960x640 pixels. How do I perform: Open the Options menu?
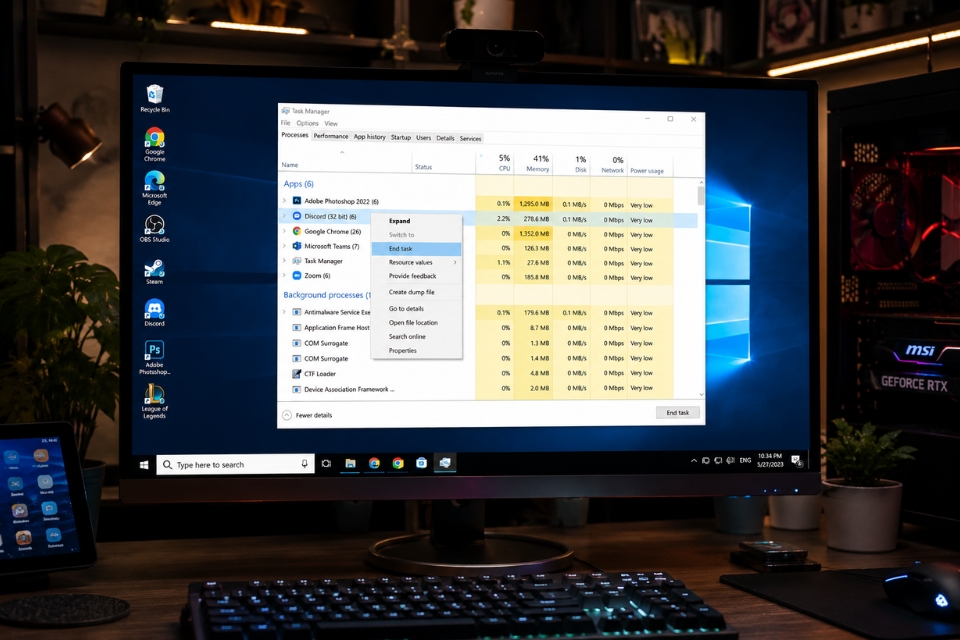point(307,123)
